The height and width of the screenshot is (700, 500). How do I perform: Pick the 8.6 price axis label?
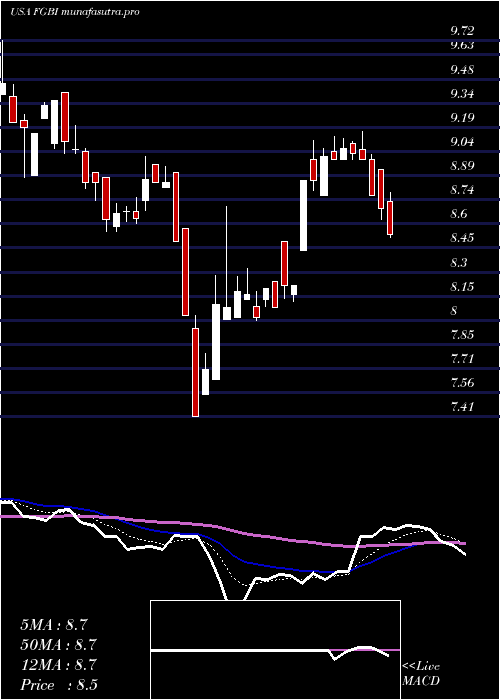(459, 214)
